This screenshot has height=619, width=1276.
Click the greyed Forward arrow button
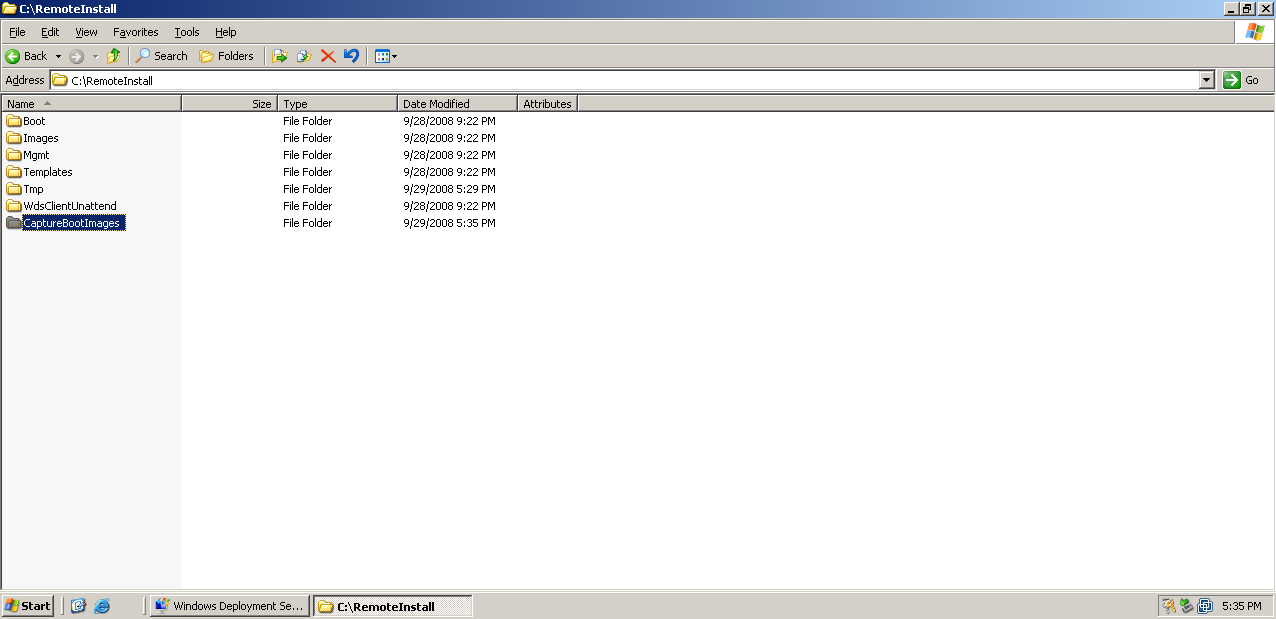click(x=77, y=56)
